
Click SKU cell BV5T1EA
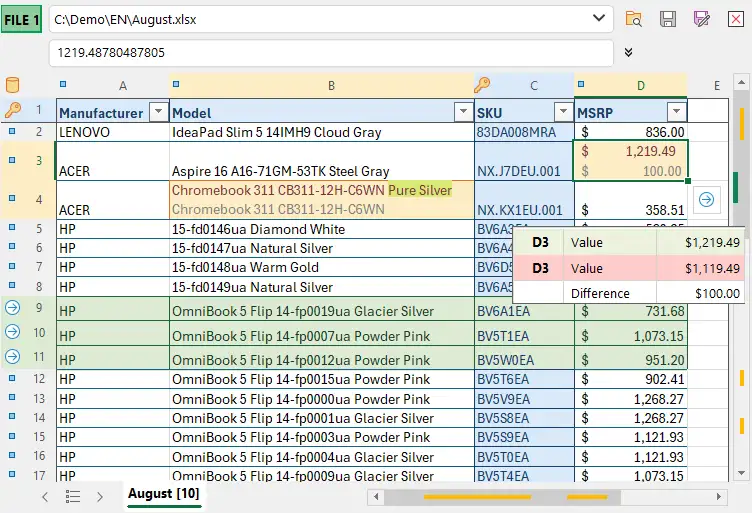point(524,333)
